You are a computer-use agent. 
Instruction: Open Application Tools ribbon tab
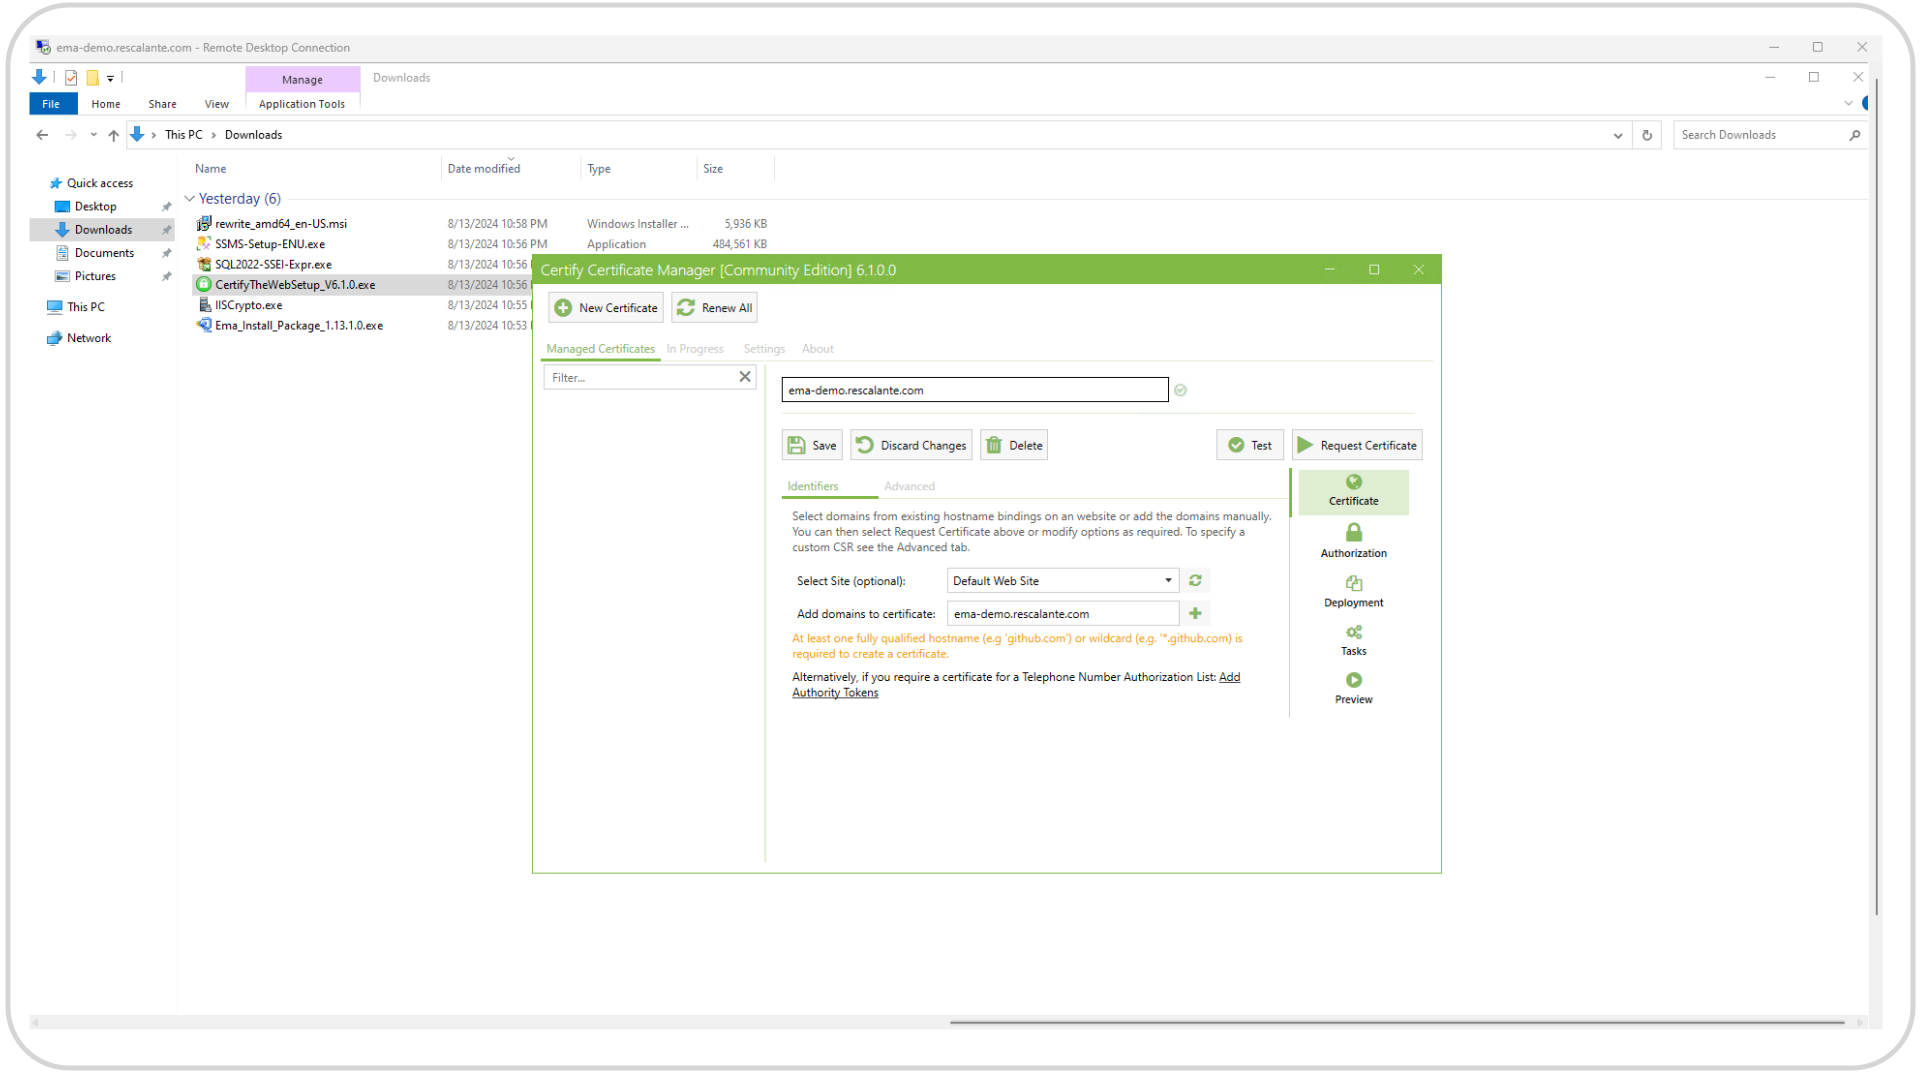point(301,104)
